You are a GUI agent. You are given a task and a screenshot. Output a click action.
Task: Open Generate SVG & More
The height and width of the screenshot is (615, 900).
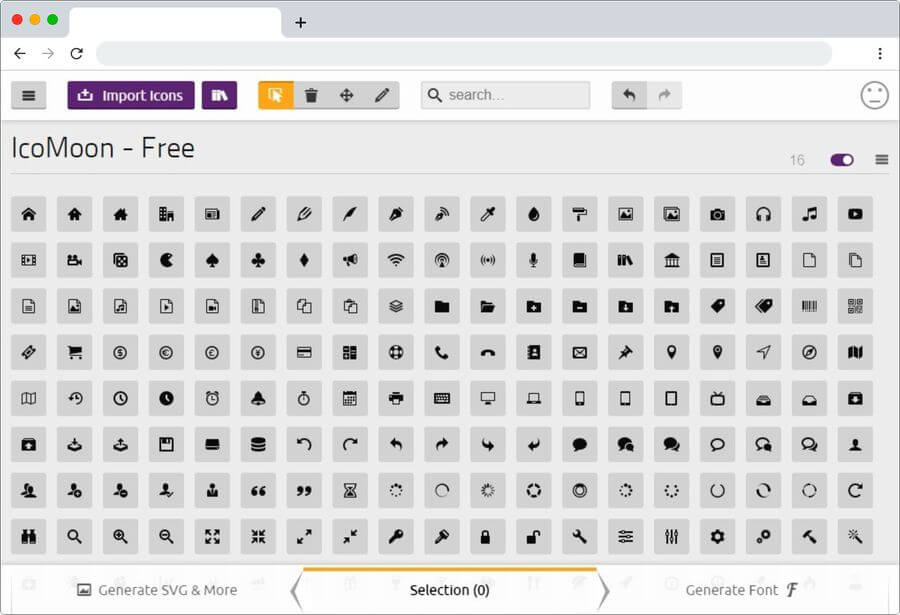[157, 590]
